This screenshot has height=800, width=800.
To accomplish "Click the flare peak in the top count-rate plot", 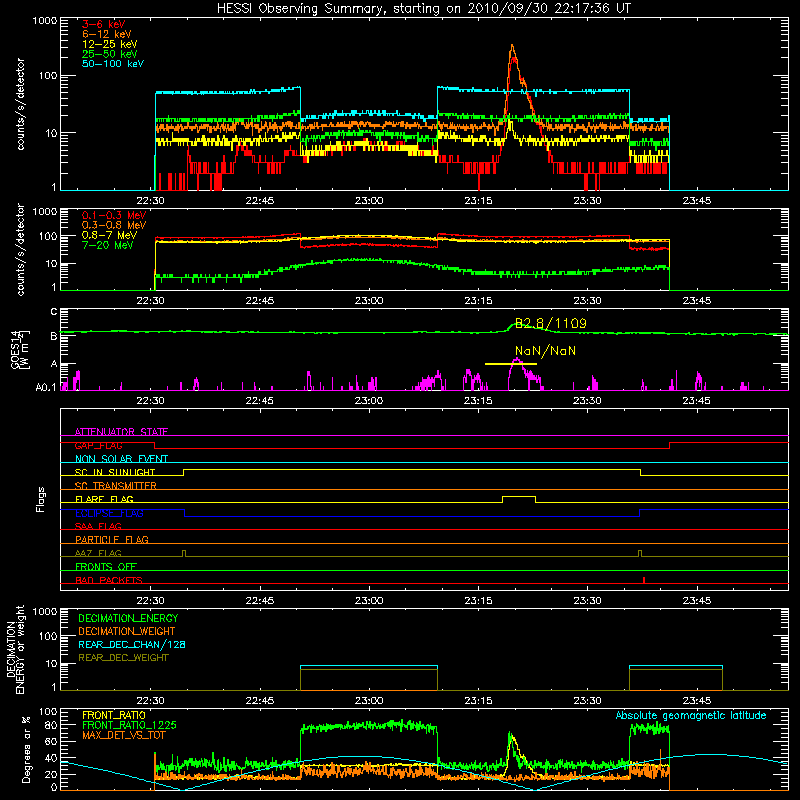I will [512, 47].
